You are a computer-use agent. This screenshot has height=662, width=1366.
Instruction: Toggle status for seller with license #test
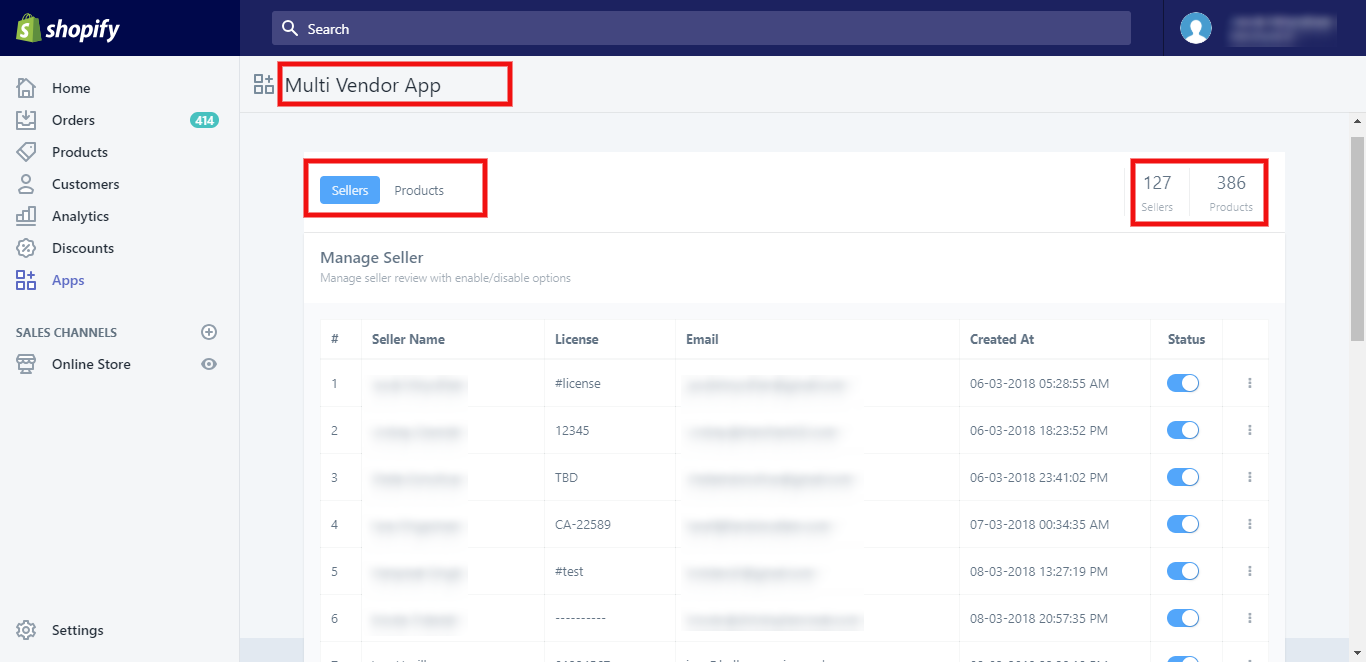point(1183,571)
